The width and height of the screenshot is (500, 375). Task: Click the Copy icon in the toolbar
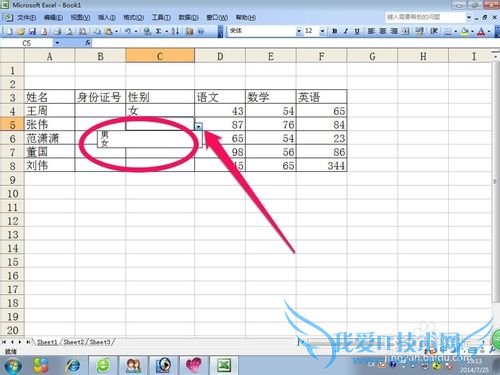97,31
